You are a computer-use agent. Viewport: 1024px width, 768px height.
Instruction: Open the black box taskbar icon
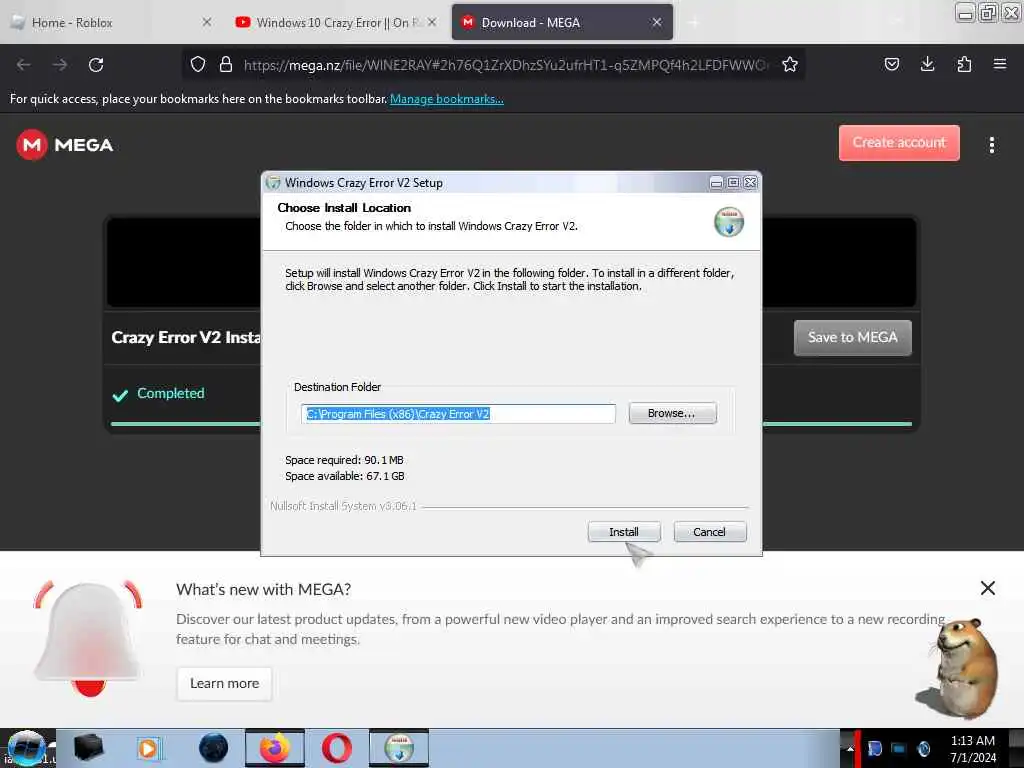pos(88,748)
